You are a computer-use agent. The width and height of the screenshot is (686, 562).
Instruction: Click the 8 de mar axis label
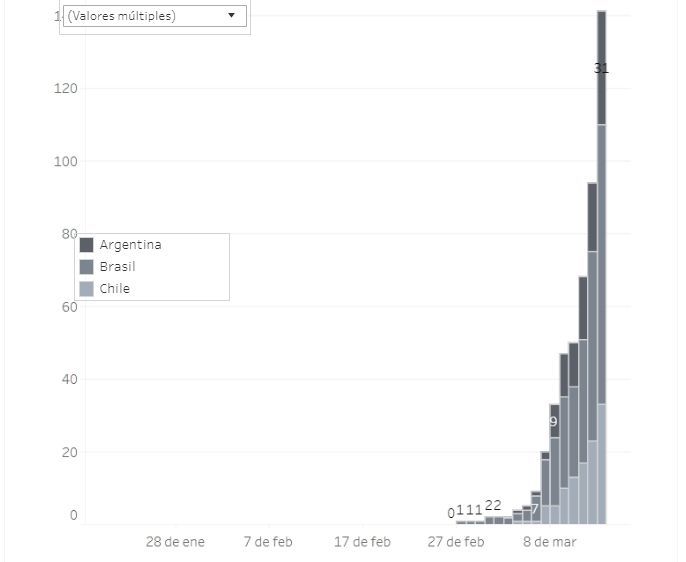click(x=549, y=542)
